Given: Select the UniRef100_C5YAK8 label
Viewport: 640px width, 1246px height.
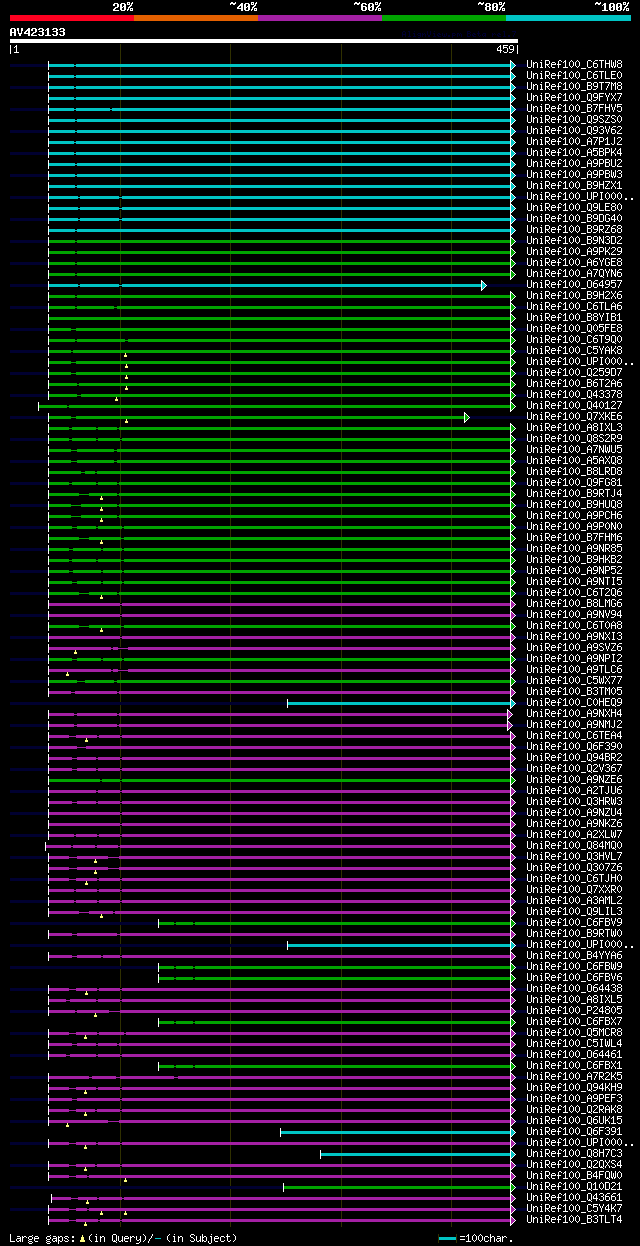Looking at the screenshot, I should 574,350.
